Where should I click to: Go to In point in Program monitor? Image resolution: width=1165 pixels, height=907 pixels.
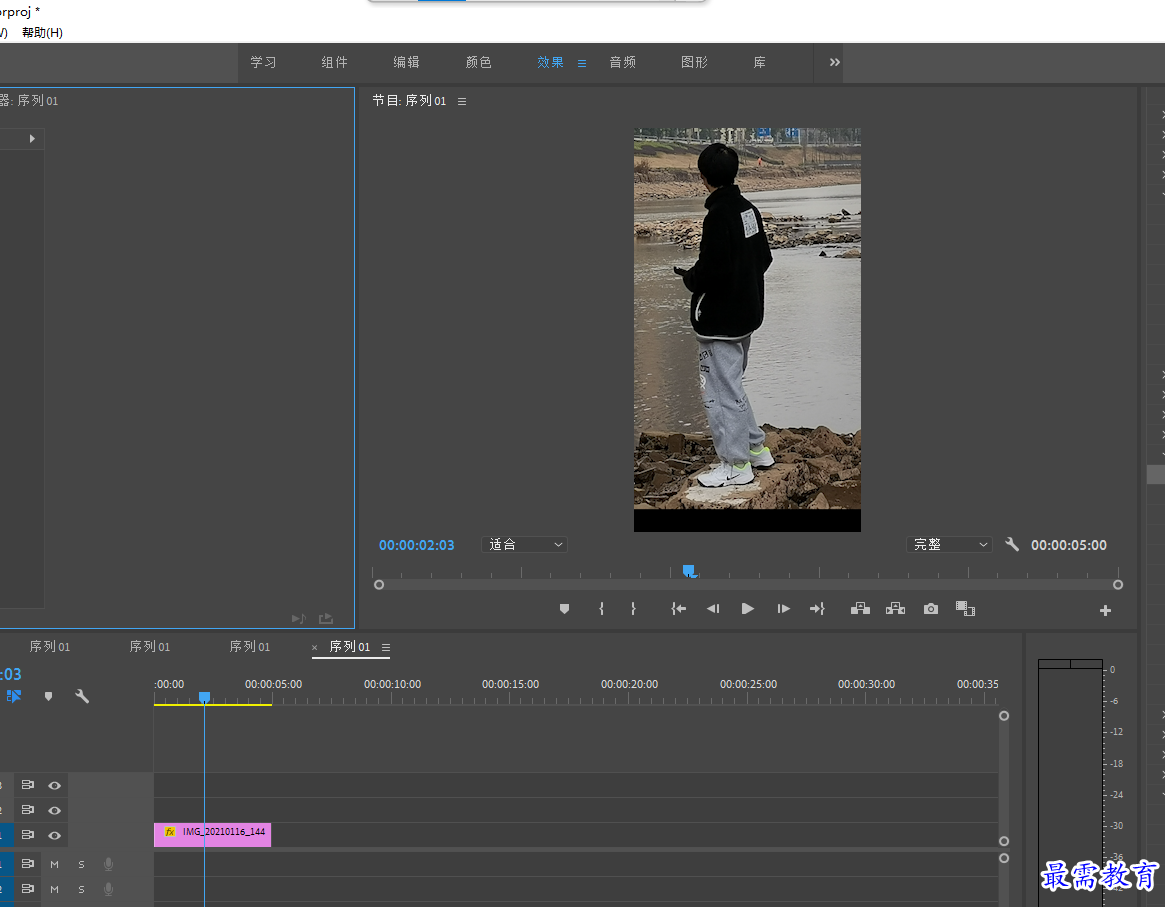pyautogui.click(x=678, y=609)
